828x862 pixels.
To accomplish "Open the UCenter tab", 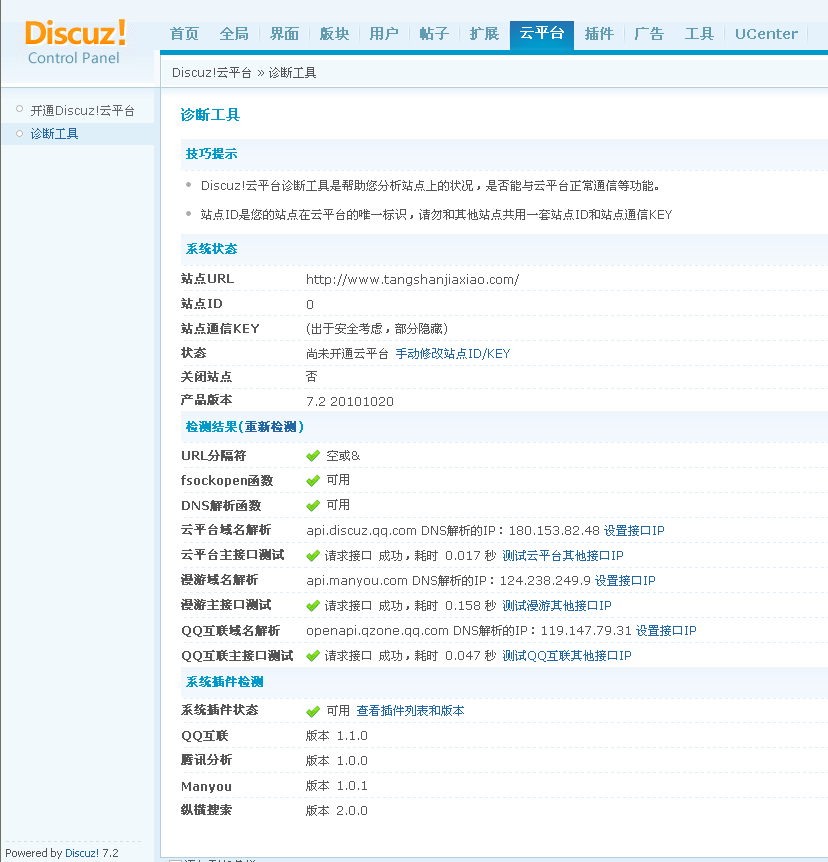I will click(x=766, y=34).
